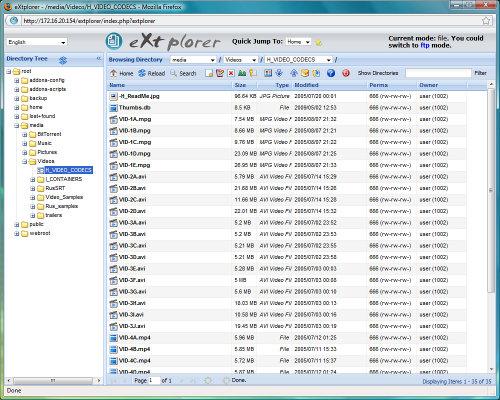Click the new file/folder icon

(209, 73)
